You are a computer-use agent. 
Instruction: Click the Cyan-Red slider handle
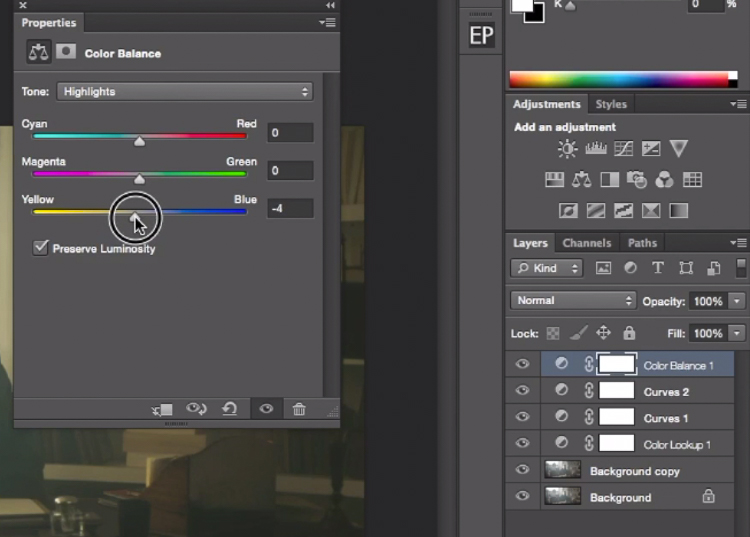[139, 141]
